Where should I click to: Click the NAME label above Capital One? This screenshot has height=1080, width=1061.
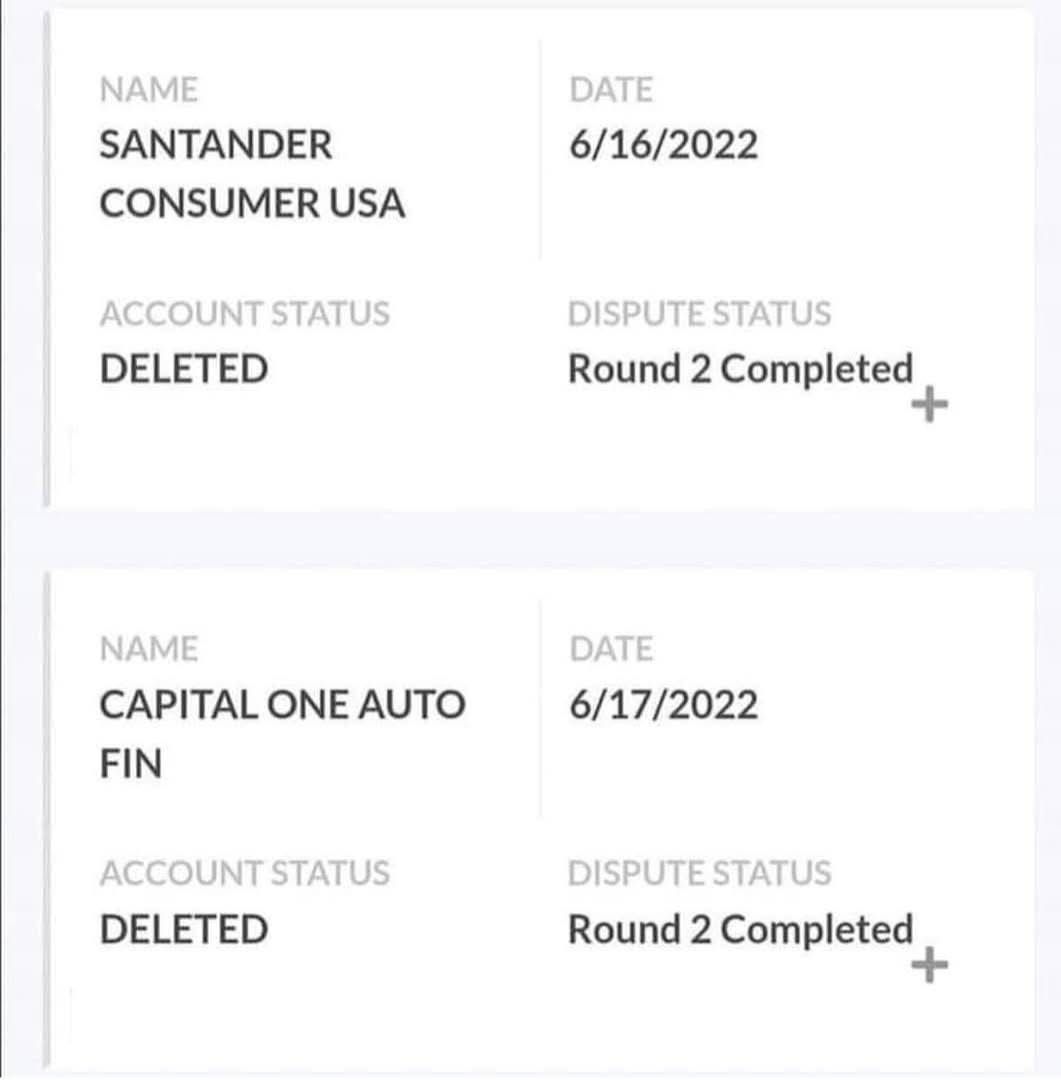[x=149, y=650]
